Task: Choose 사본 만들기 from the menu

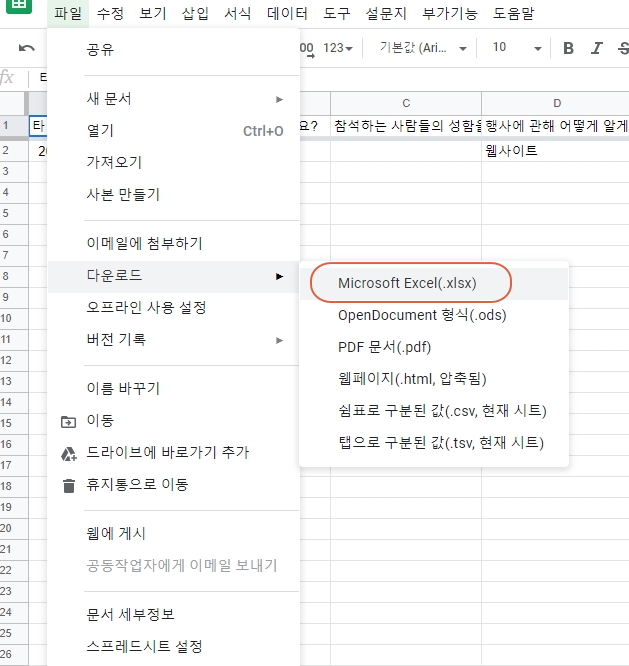Action: click(174, 195)
